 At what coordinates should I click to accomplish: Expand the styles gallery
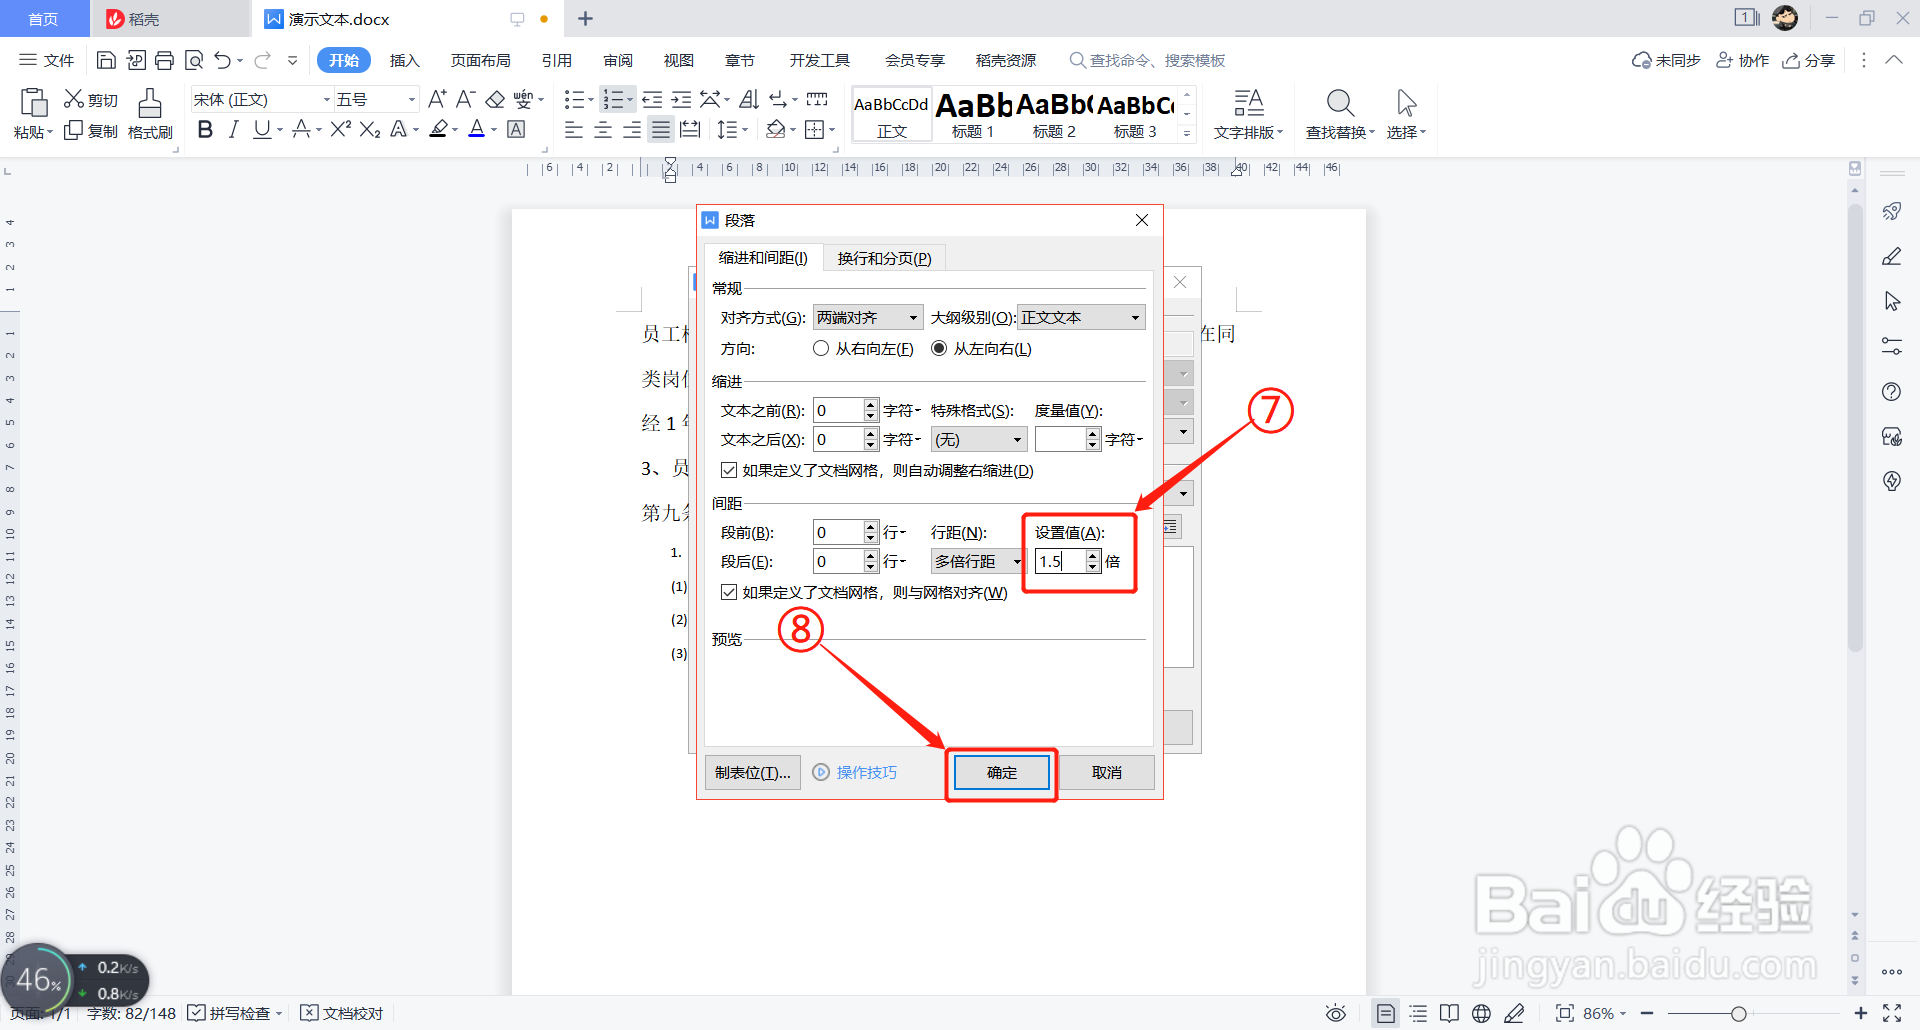1187,132
